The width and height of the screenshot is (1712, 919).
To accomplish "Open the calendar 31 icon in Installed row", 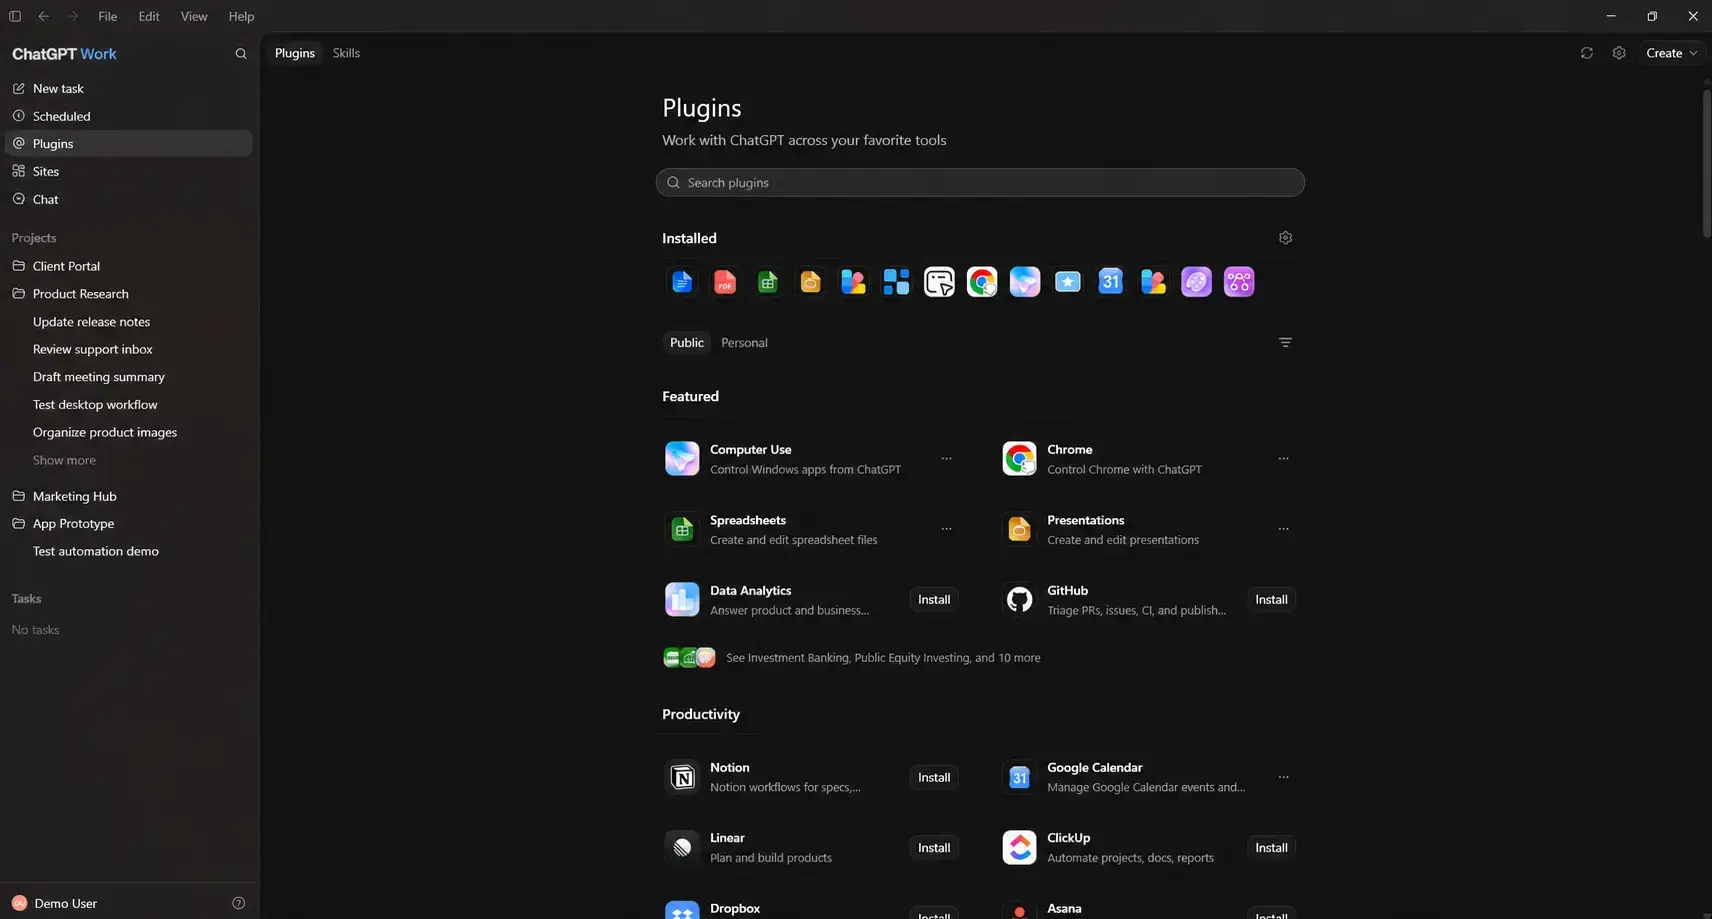I will 1111,282.
